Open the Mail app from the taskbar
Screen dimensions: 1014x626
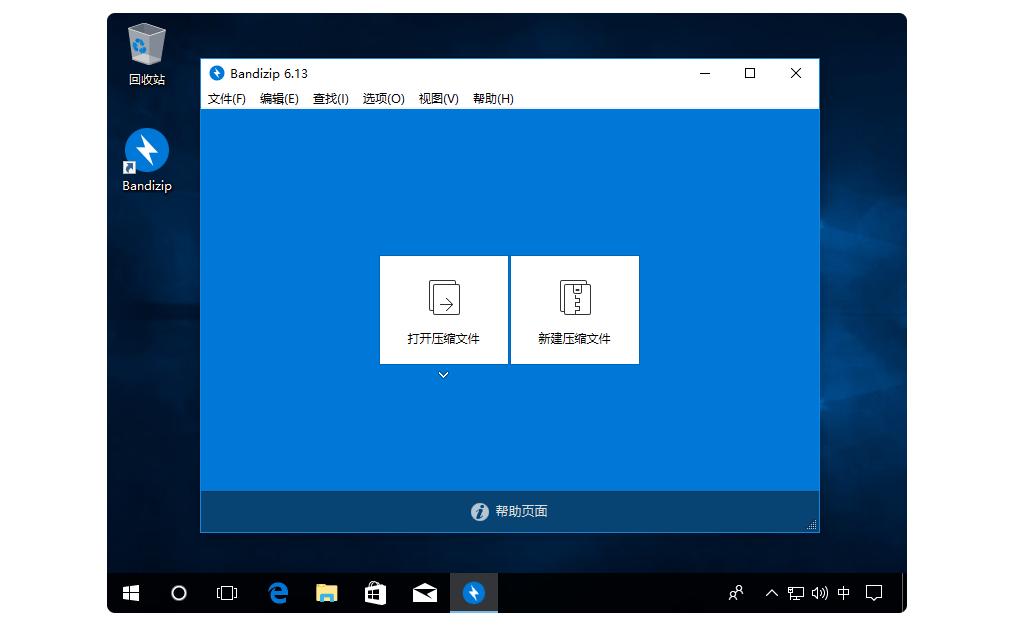(x=424, y=592)
